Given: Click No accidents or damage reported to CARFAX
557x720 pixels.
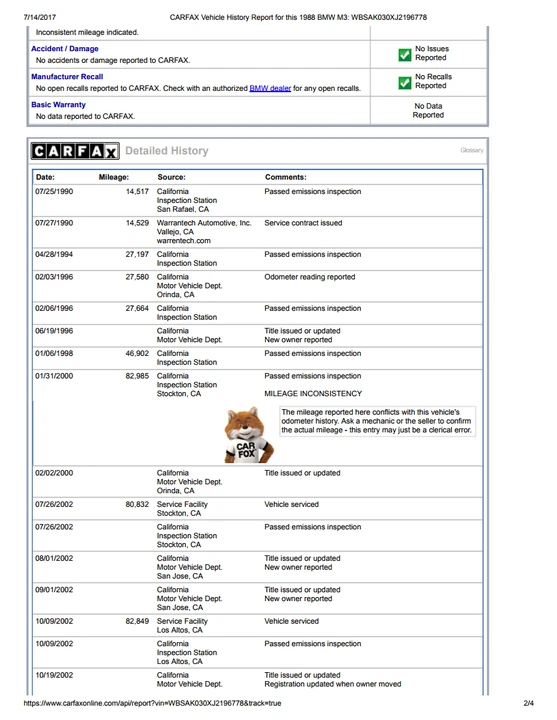Looking at the screenshot, I should pos(113,60).
